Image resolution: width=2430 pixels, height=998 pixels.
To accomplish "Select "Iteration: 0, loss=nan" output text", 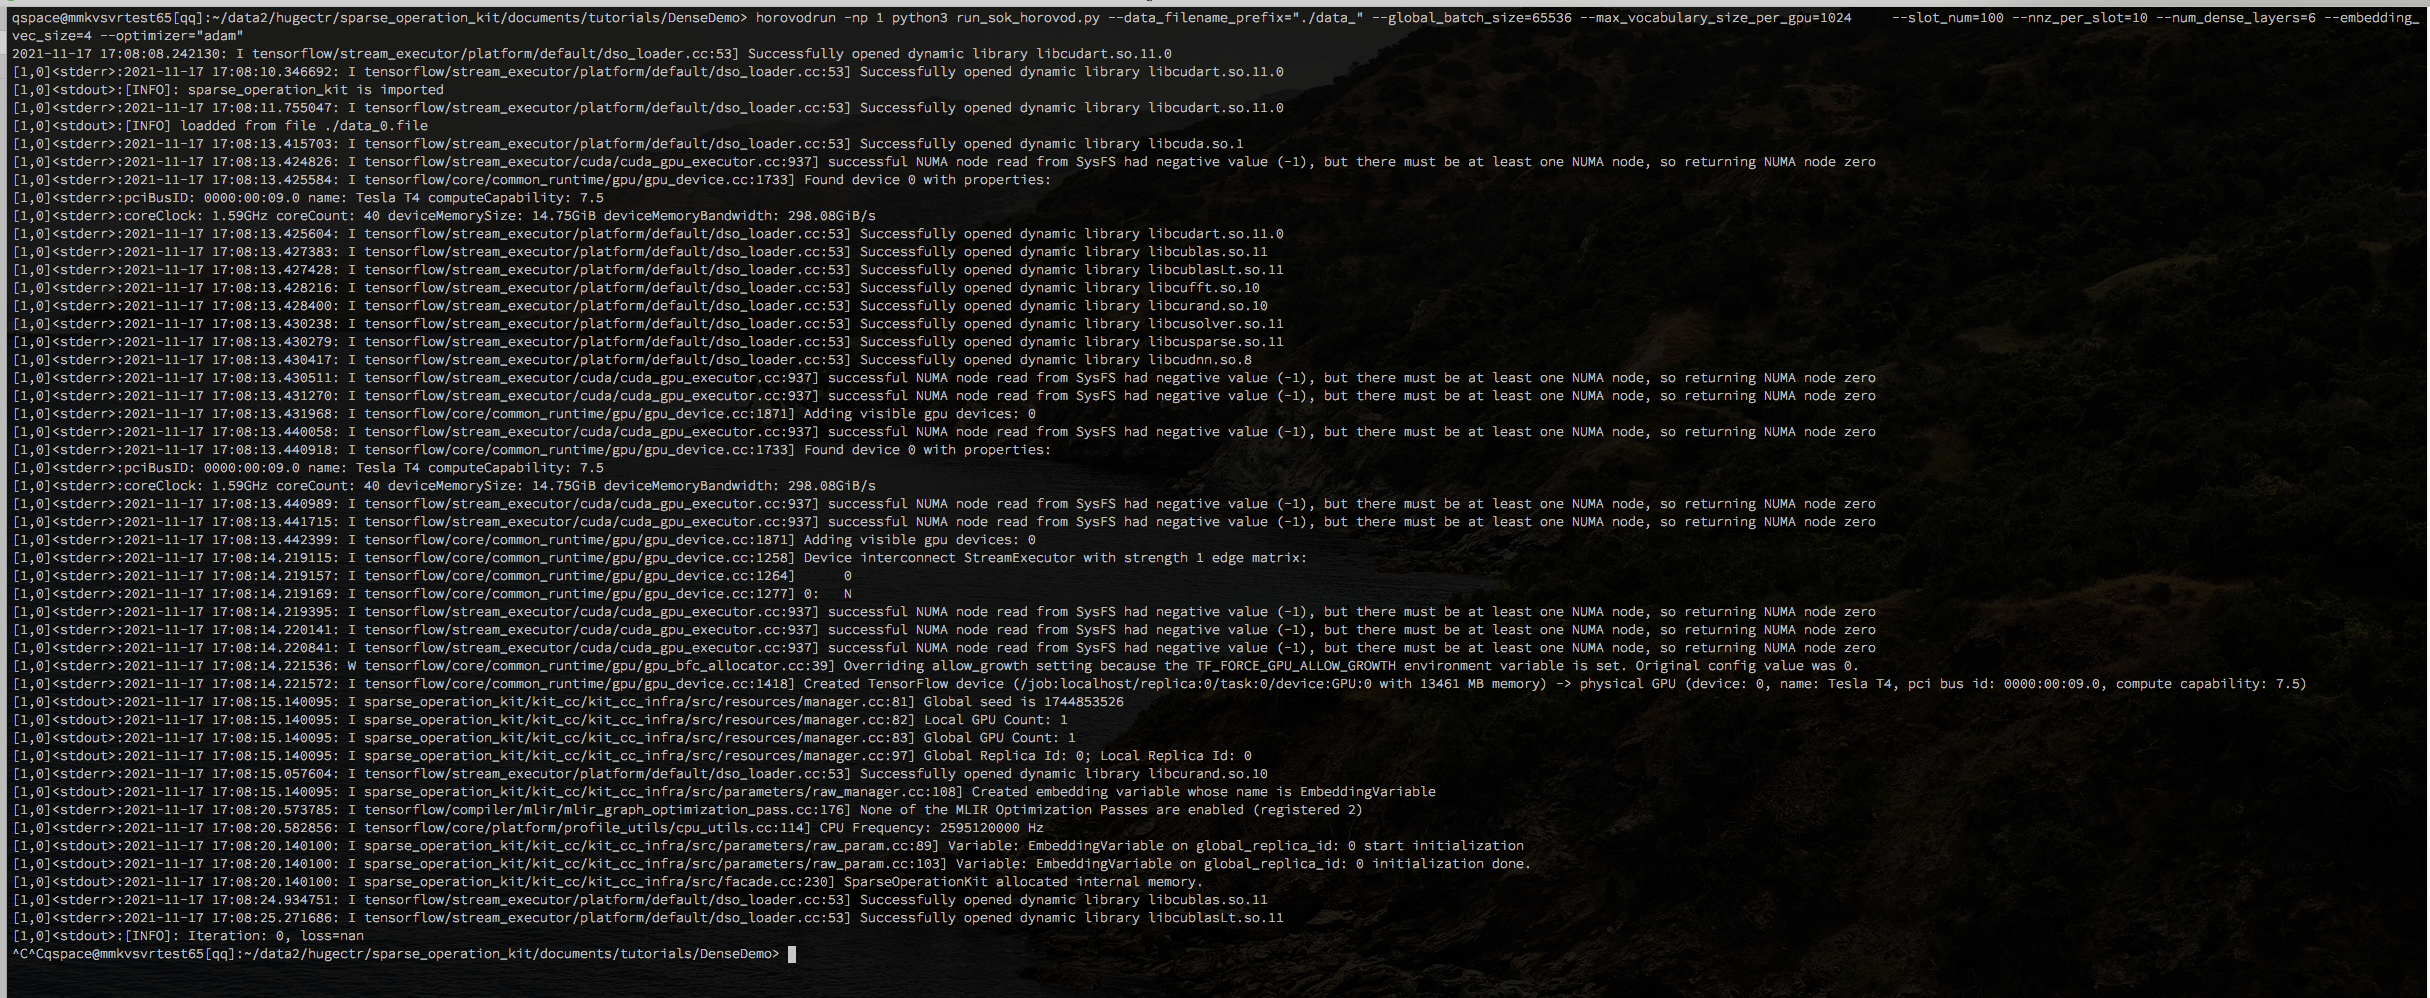I will (x=276, y=936).
